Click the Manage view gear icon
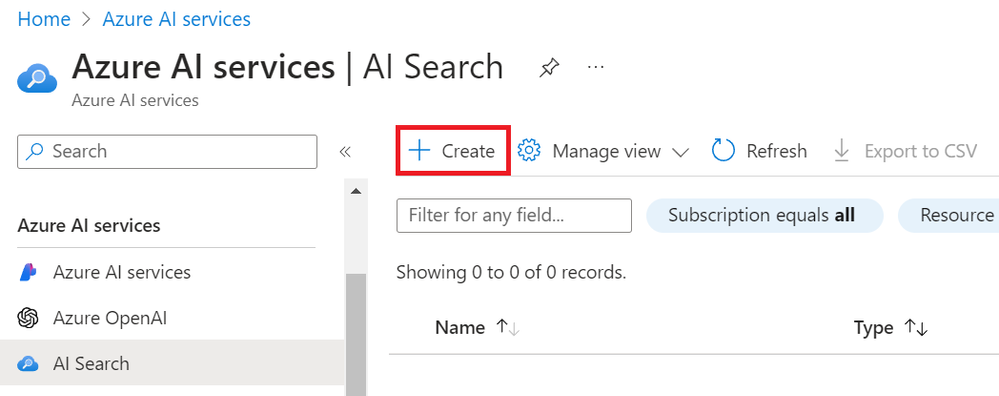 pyautogui.click(x=529, y=151)
